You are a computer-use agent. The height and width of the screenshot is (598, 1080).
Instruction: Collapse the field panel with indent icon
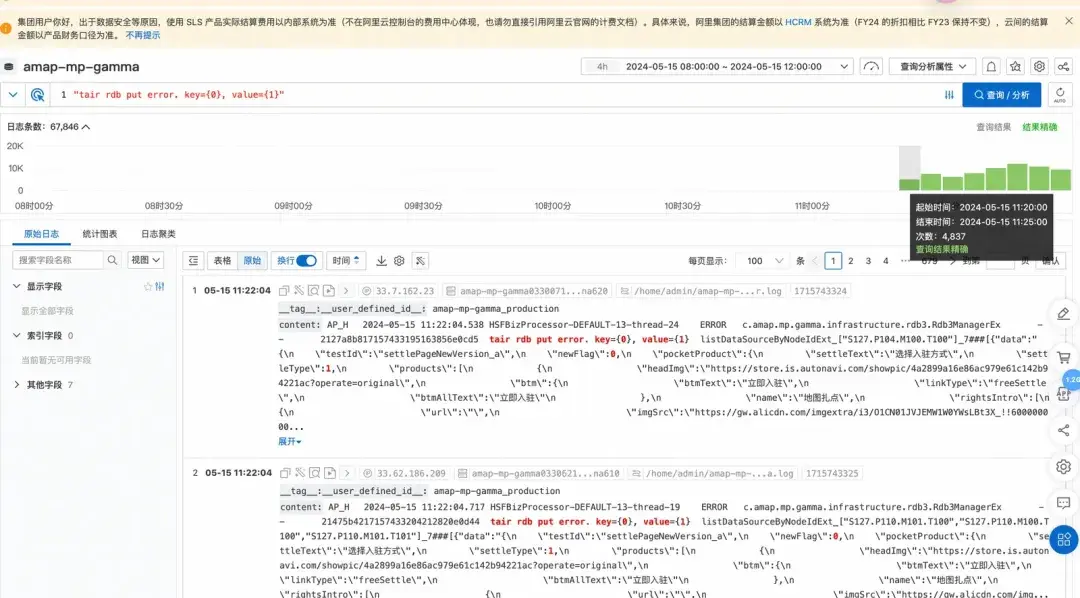tap(194, 261)
